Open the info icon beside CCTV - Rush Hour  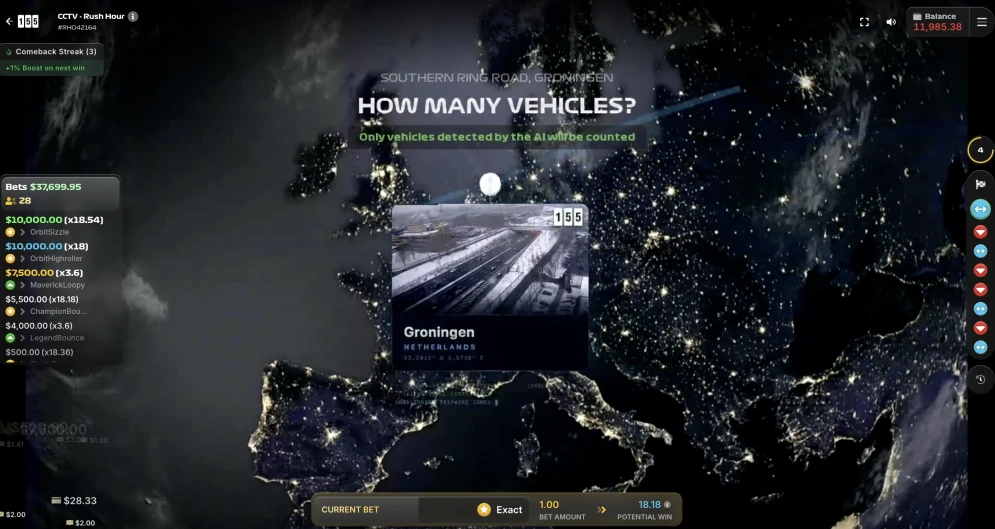133,16
